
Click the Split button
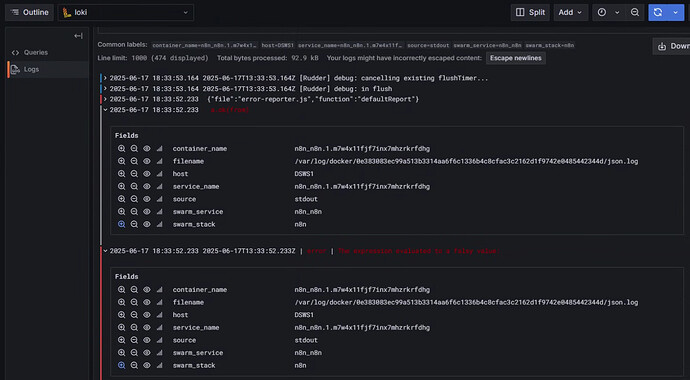click(x=530, y=12)
